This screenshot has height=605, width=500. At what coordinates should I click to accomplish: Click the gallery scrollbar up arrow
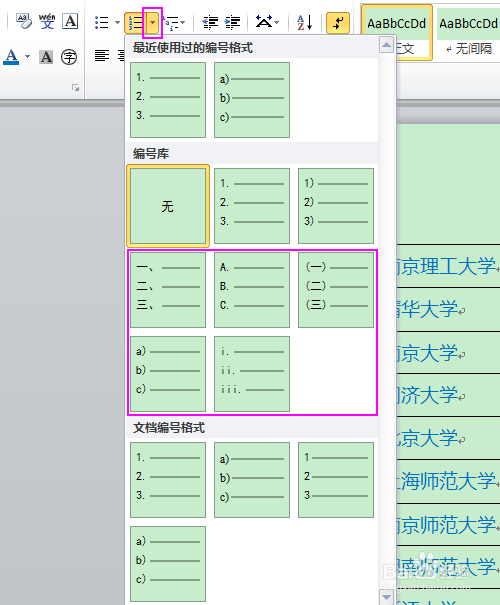pyautogui.click(x=386, y=45)
